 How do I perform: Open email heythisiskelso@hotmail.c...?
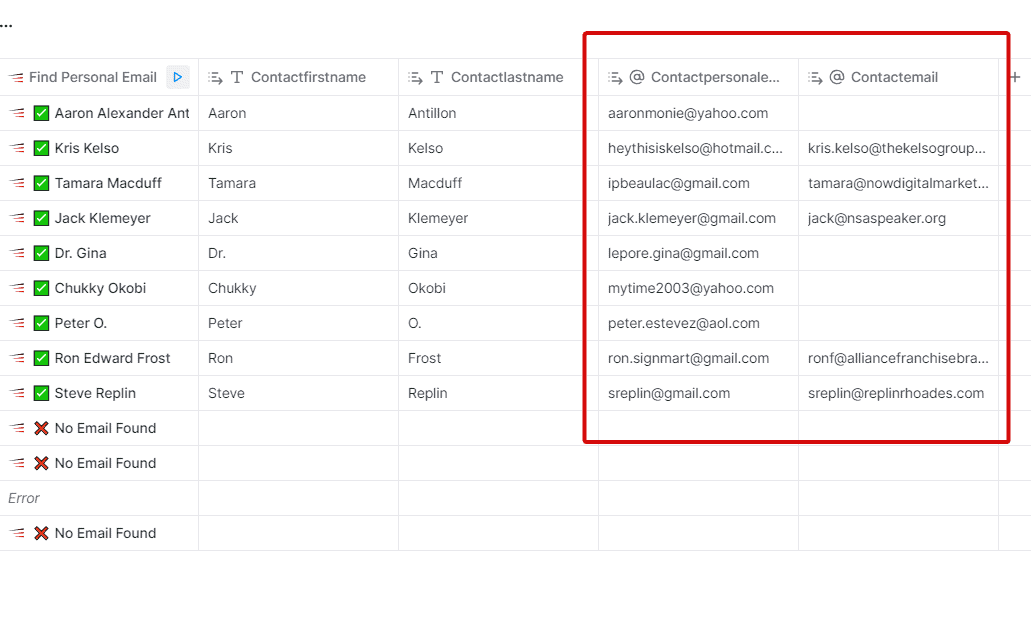[695, 148]
